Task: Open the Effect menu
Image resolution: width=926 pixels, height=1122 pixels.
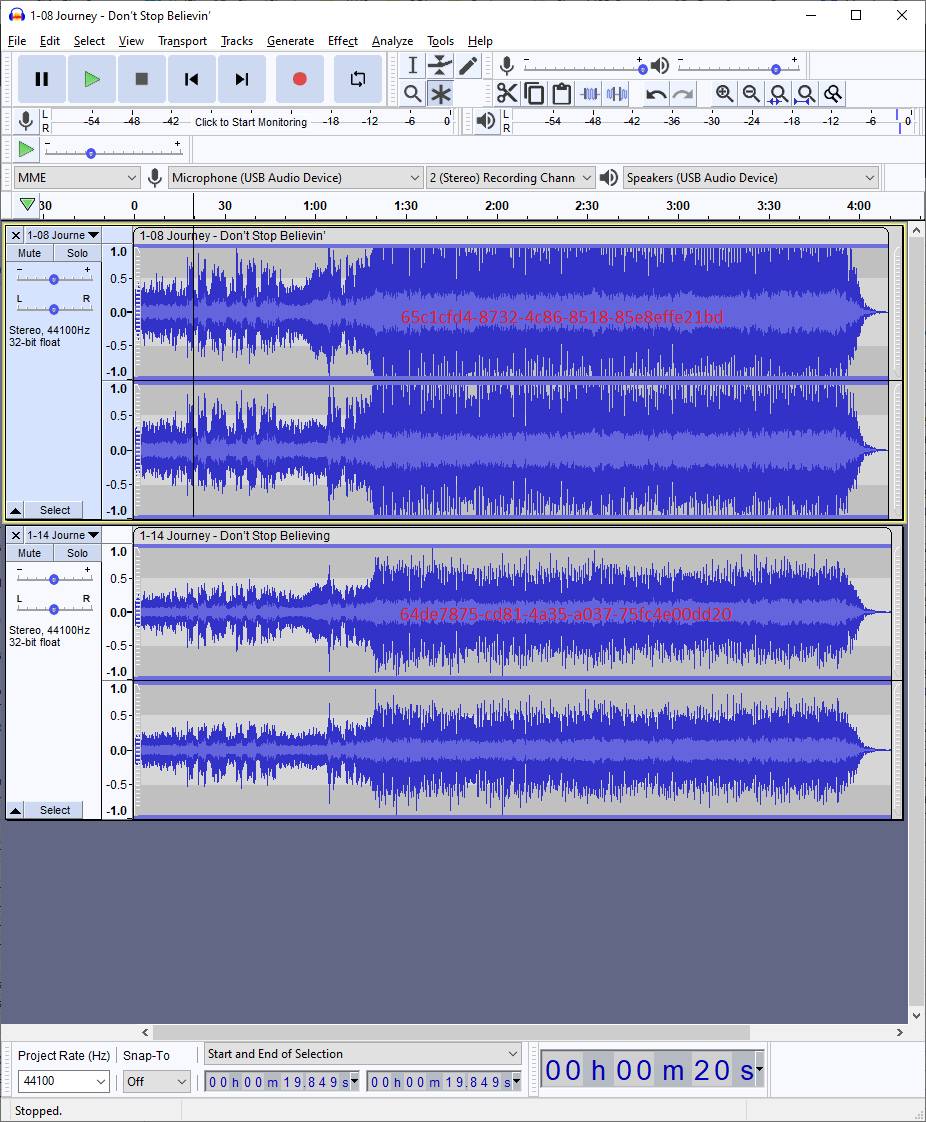Action: [x=343, y=41]
